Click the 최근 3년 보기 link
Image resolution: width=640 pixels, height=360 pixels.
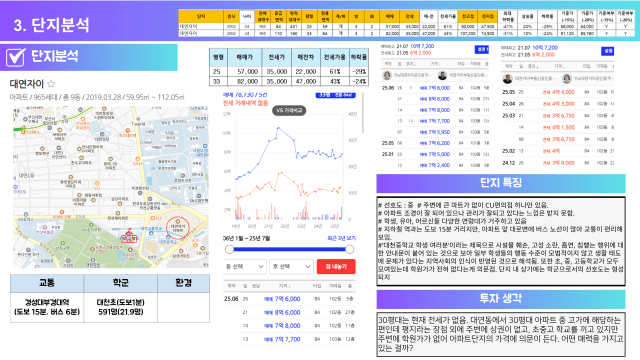pos(342,238)
